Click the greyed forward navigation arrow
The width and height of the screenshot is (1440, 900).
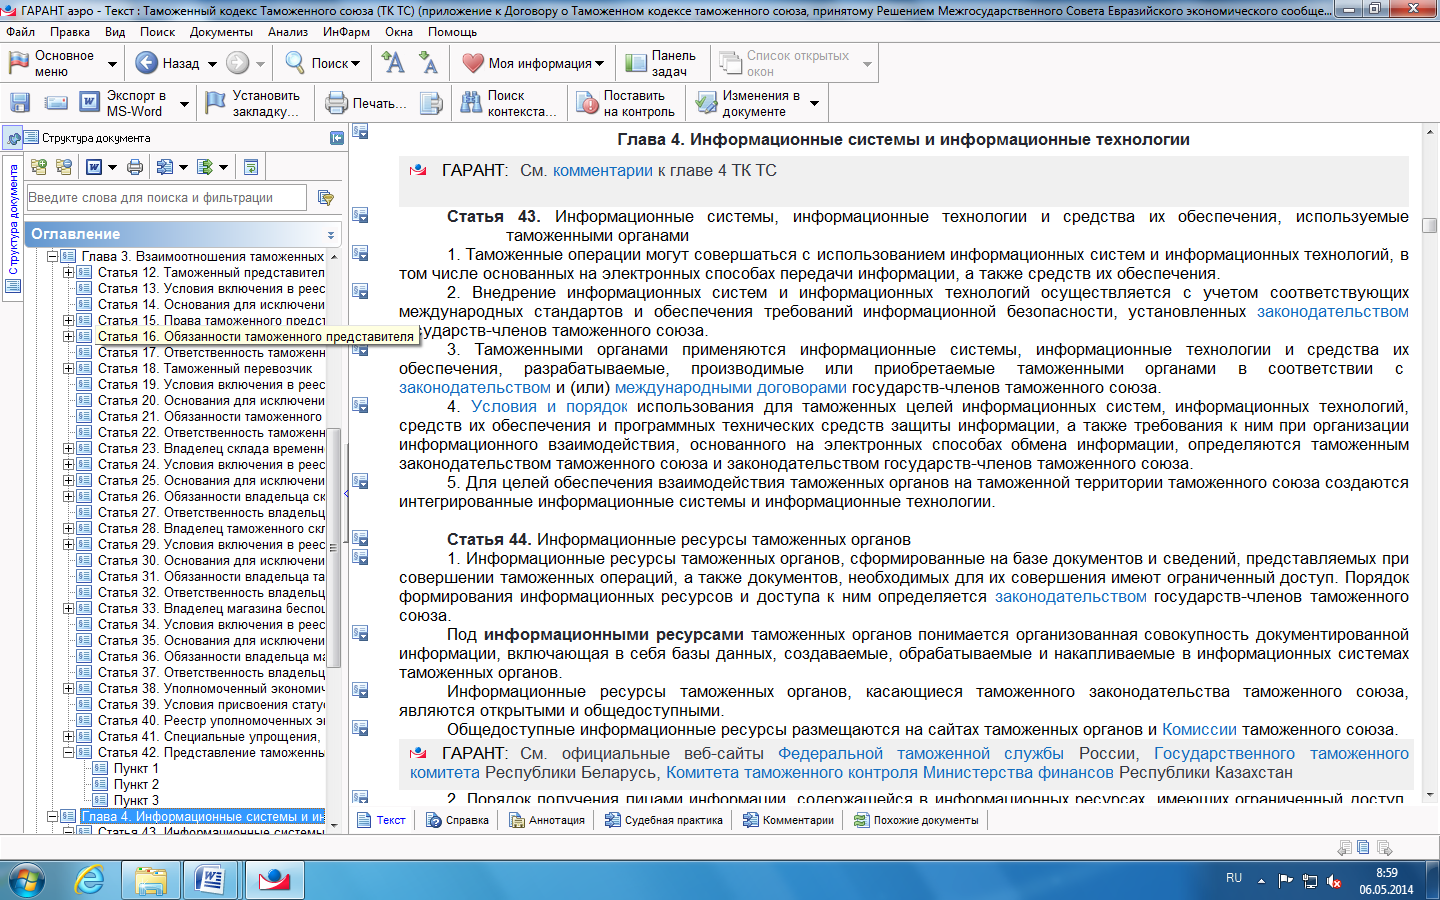pyautogui.click(x=237, y=63)
